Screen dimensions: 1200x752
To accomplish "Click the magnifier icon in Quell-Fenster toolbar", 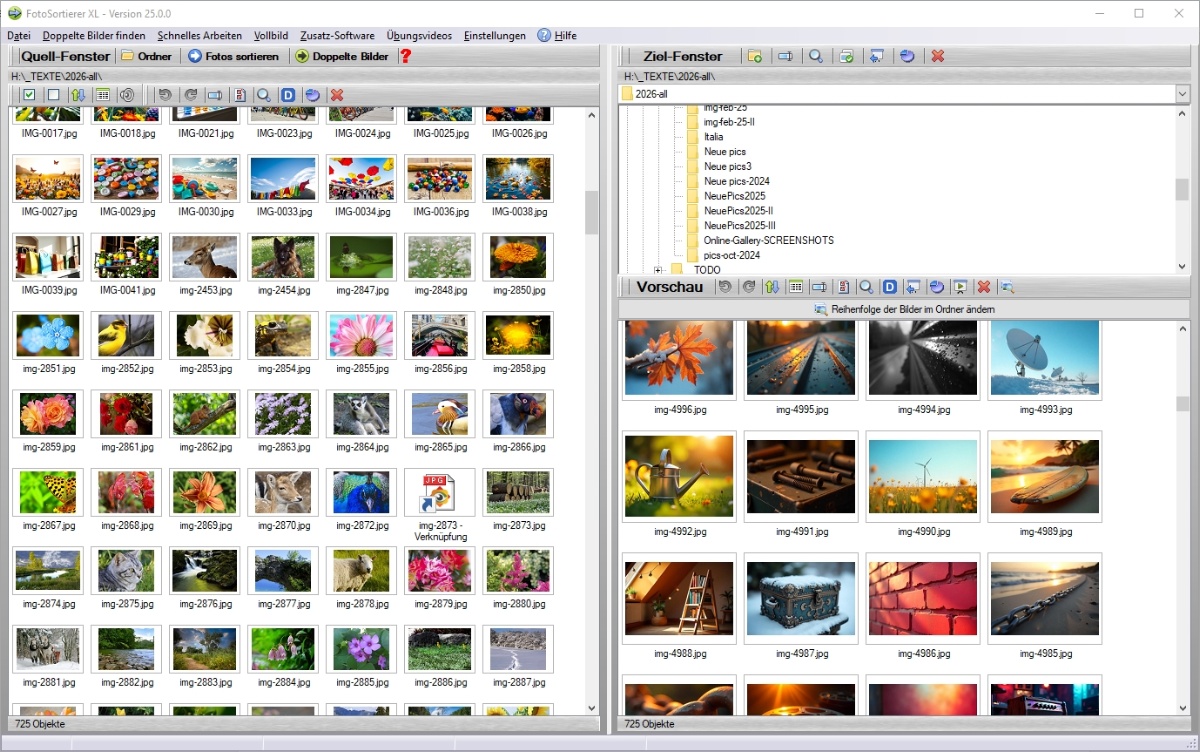I will (x=264, y=95).
